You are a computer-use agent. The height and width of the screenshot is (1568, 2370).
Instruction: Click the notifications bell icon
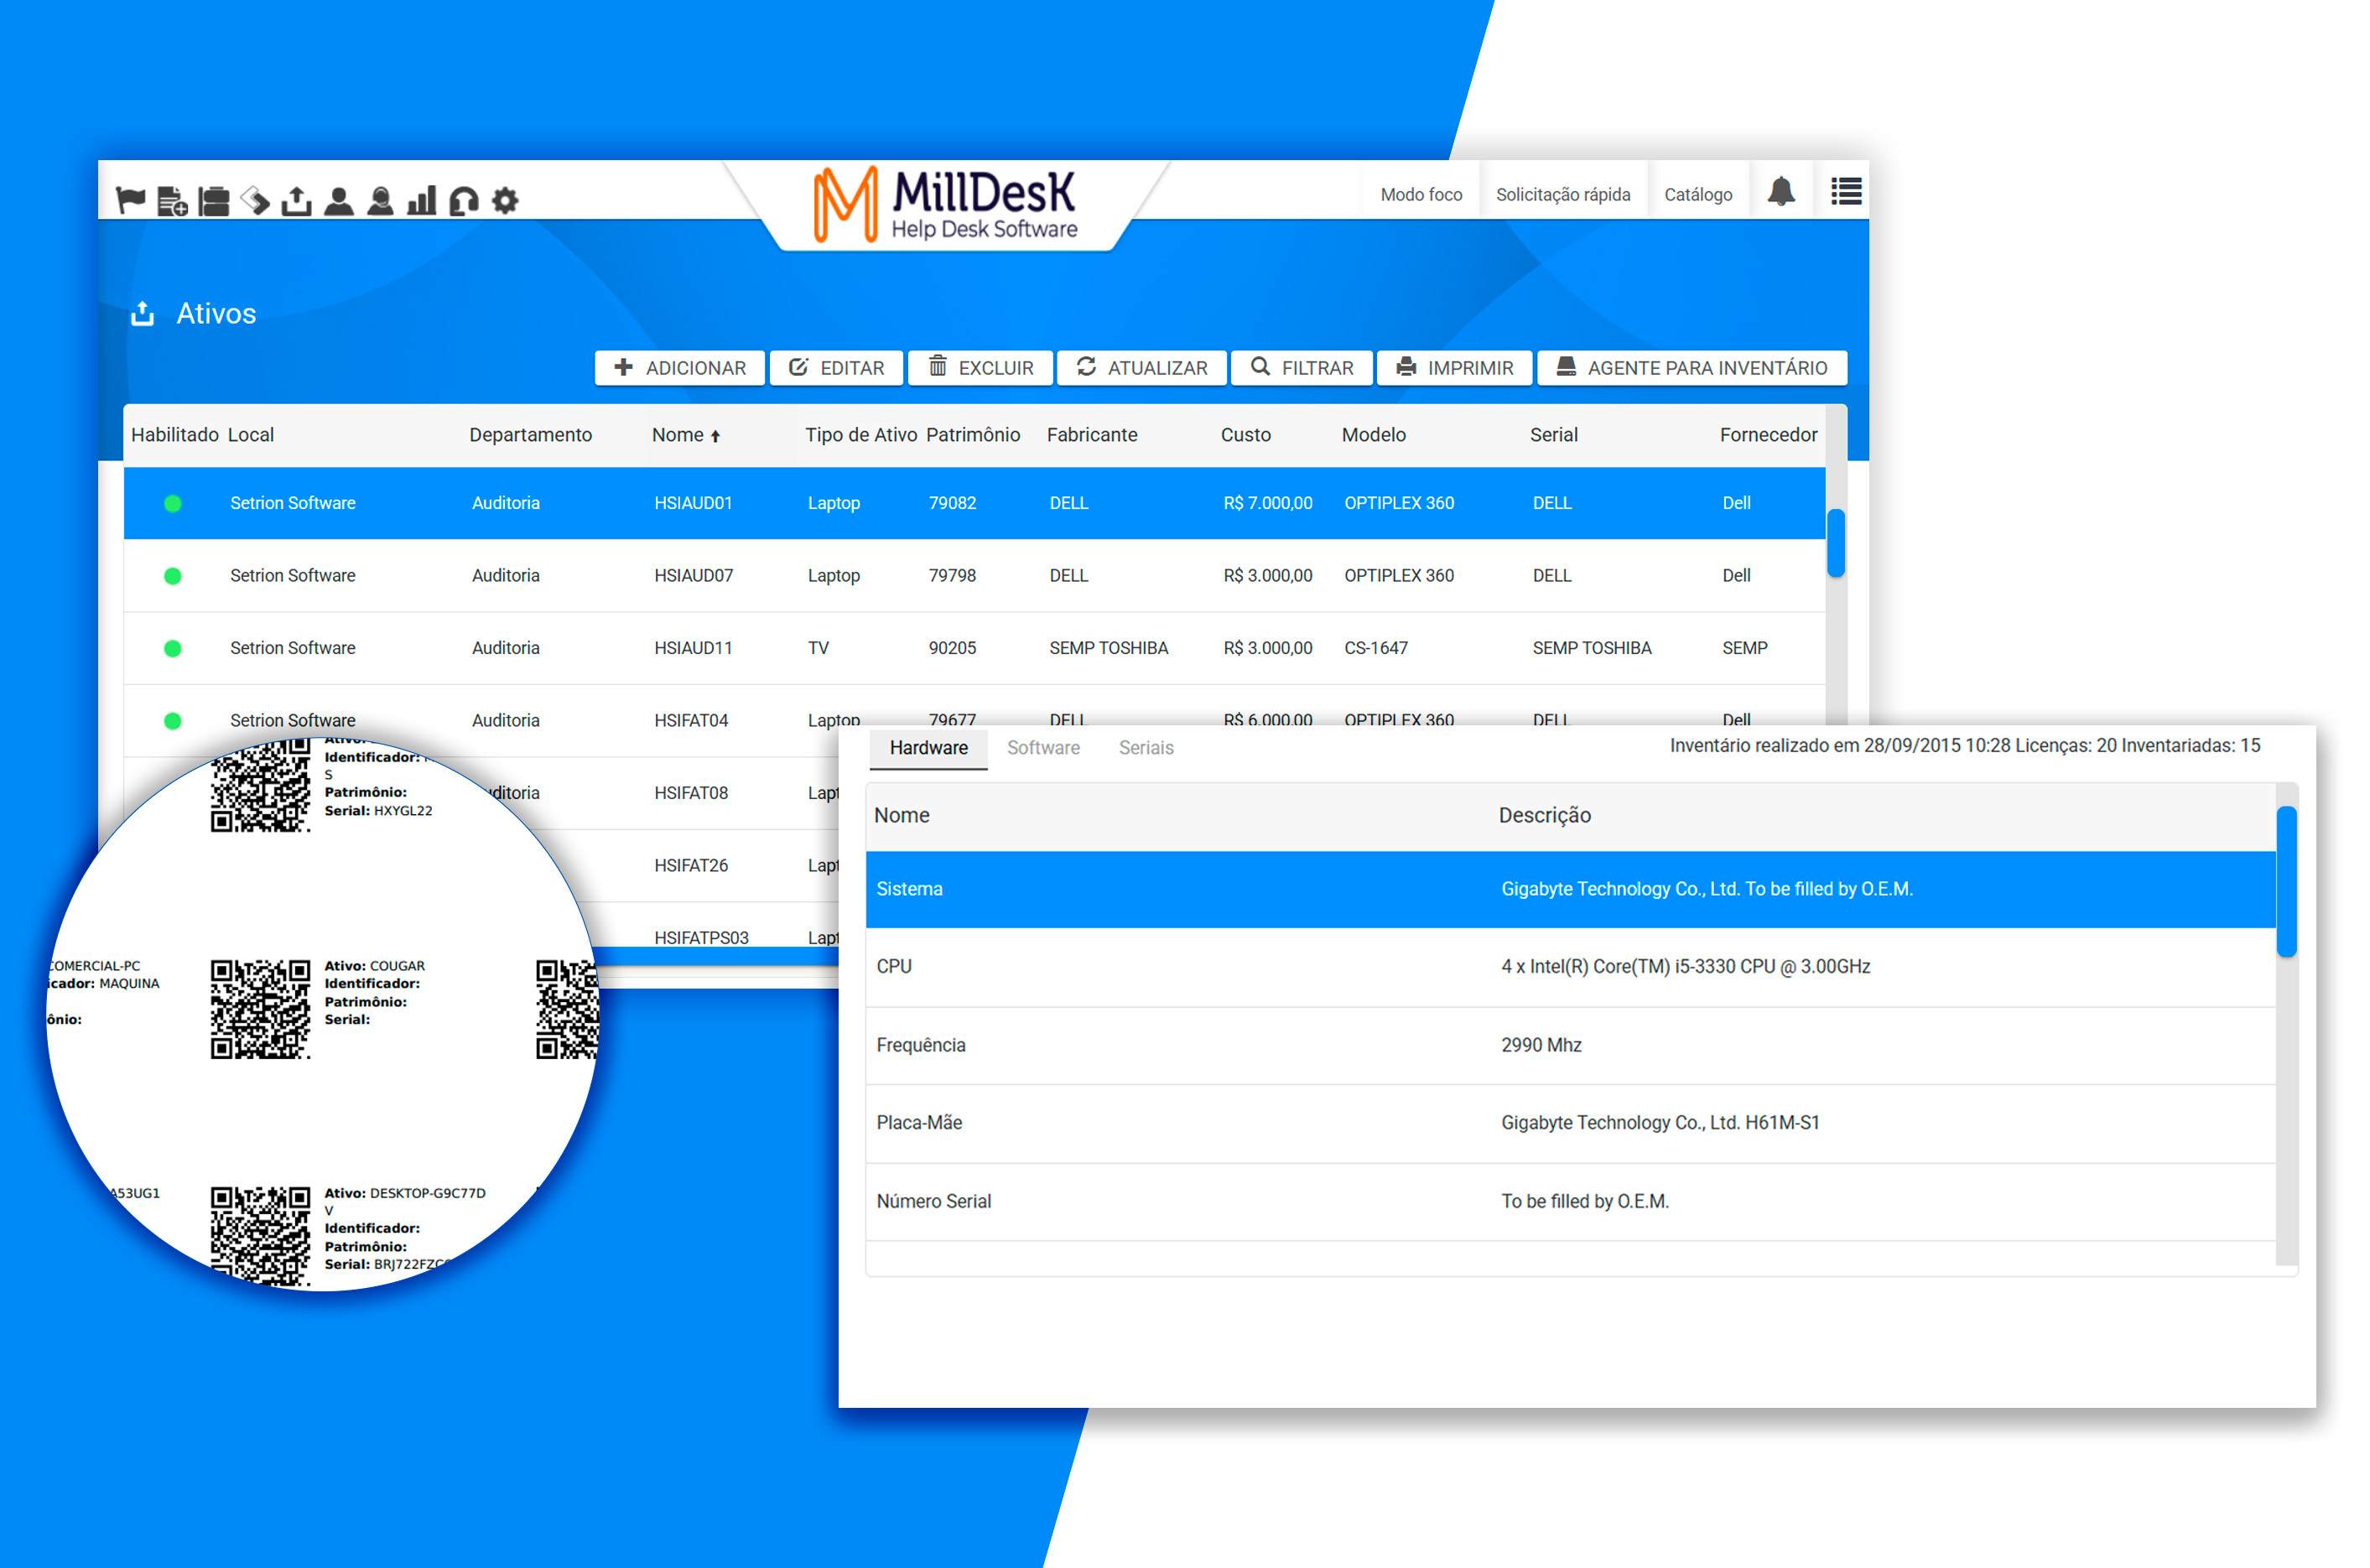[1782, 190]
